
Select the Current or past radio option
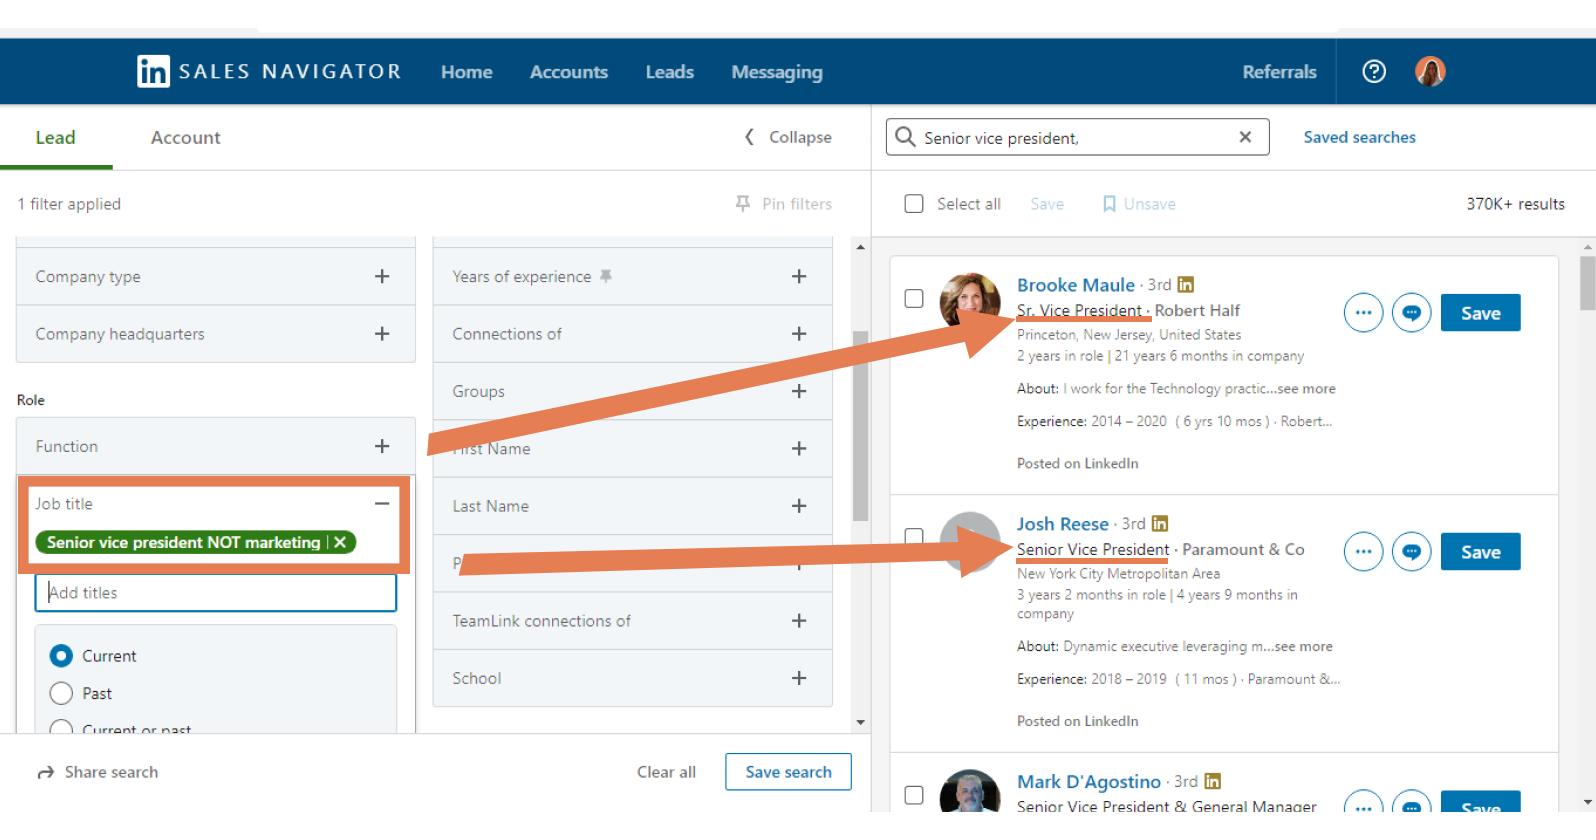[x=61, y=727]
